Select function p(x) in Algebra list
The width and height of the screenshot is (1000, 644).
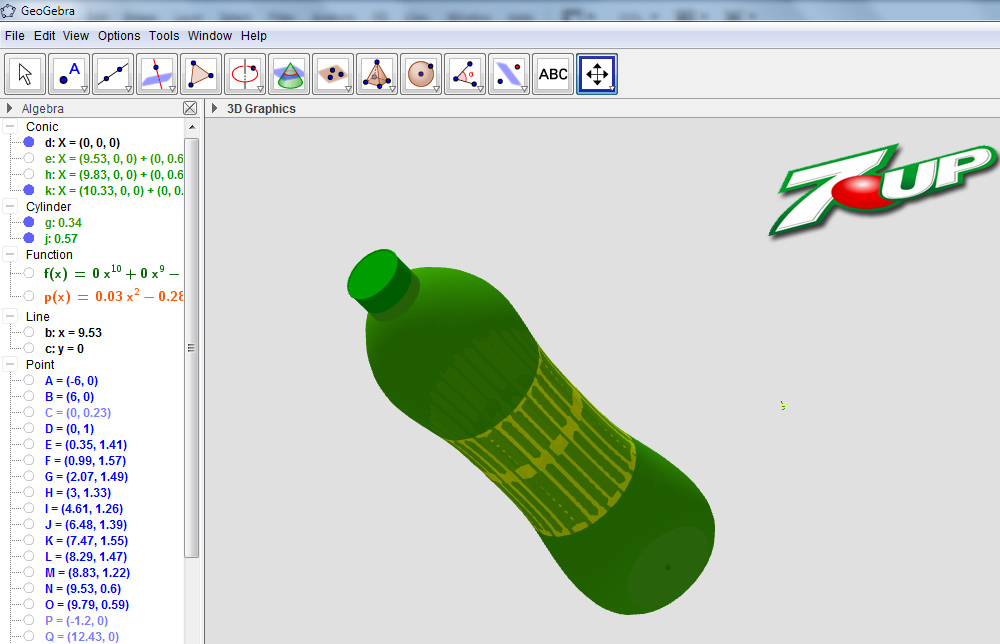click(x=114, y=296)
